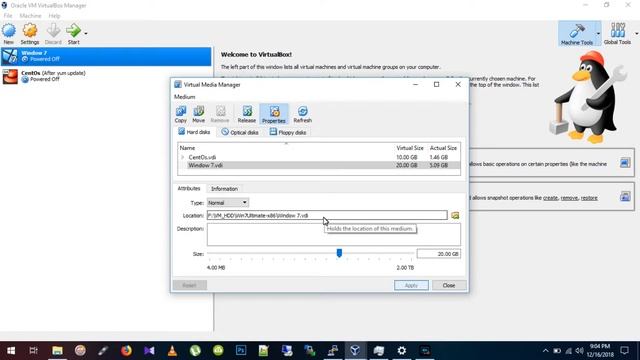This screenshot has height=360, width=640.
Task: Select Window 7.vdi in the disk list
Action: (319, 165)
